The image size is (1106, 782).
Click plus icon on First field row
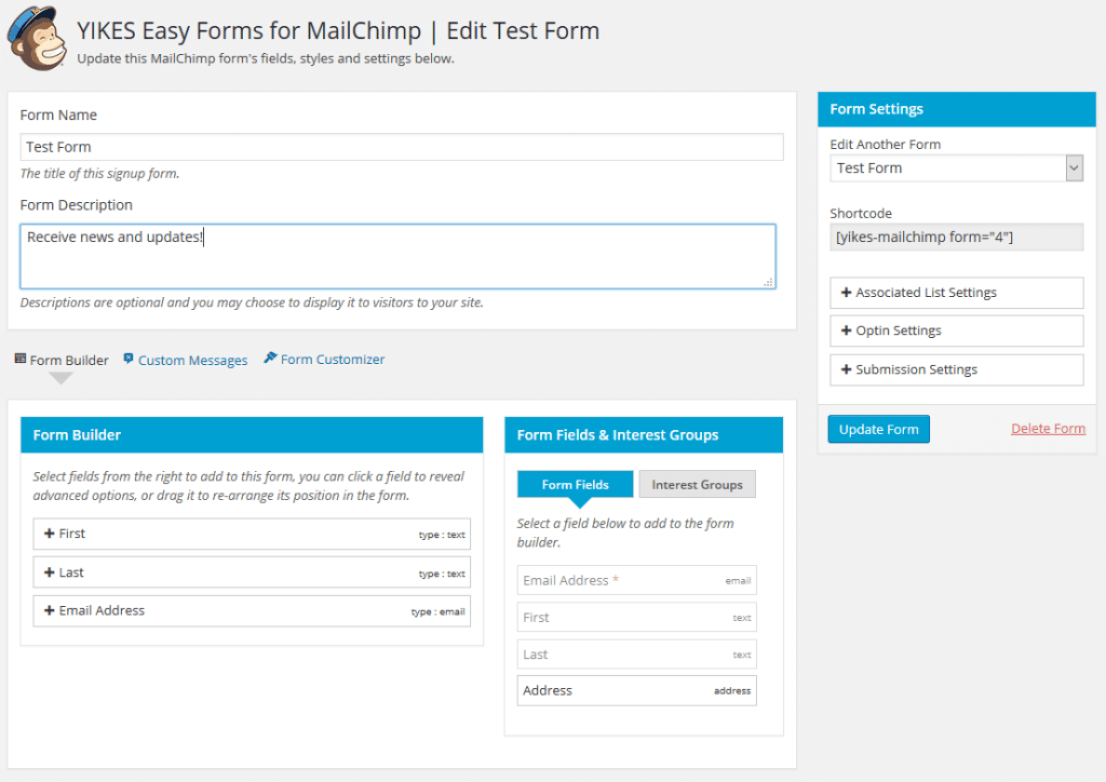click(49, 534)
